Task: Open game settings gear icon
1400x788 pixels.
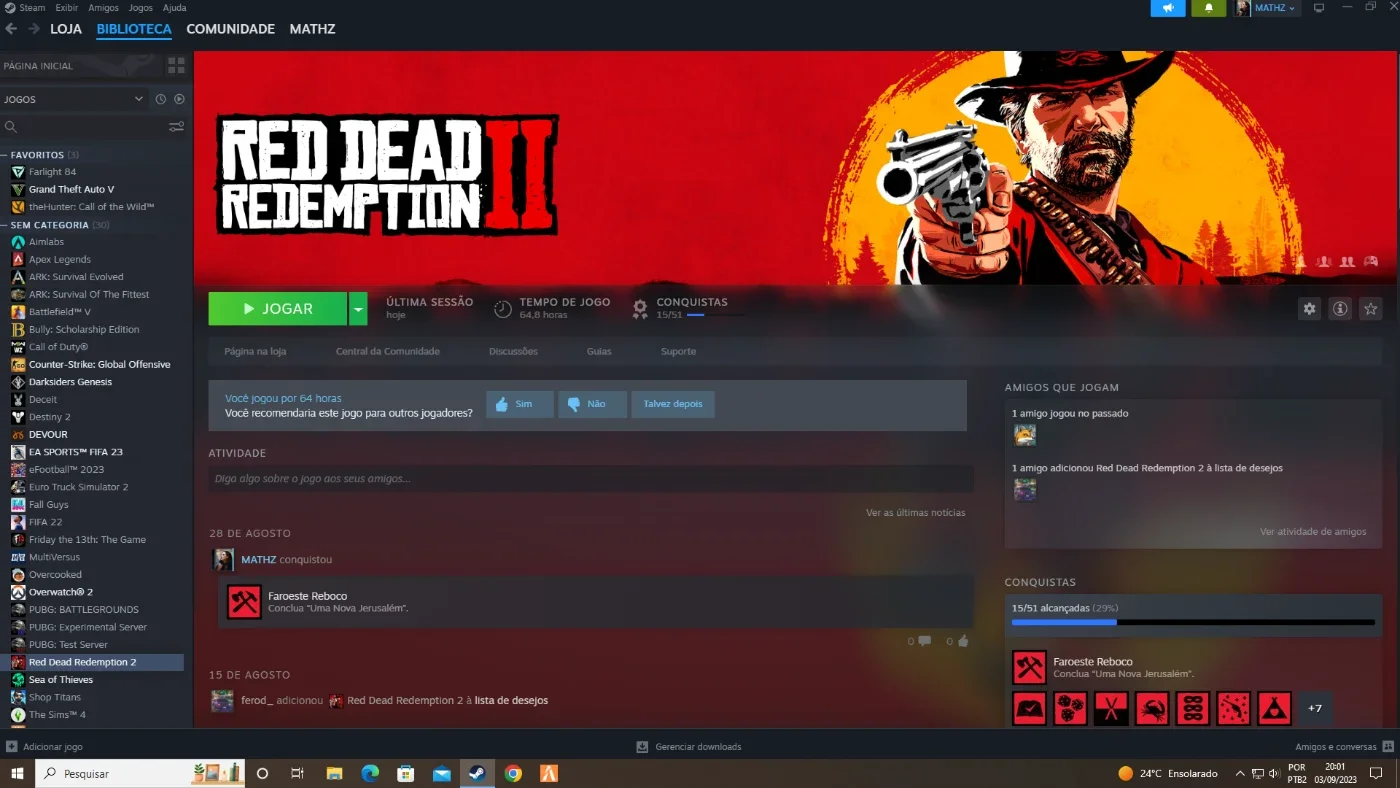Action: click(x=1309, y=309)
